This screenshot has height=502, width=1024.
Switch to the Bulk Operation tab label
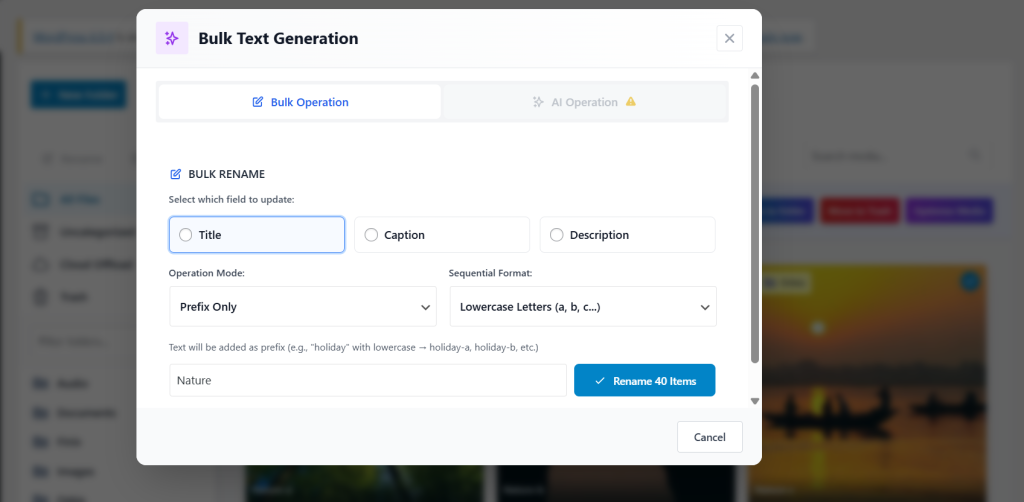309,102
